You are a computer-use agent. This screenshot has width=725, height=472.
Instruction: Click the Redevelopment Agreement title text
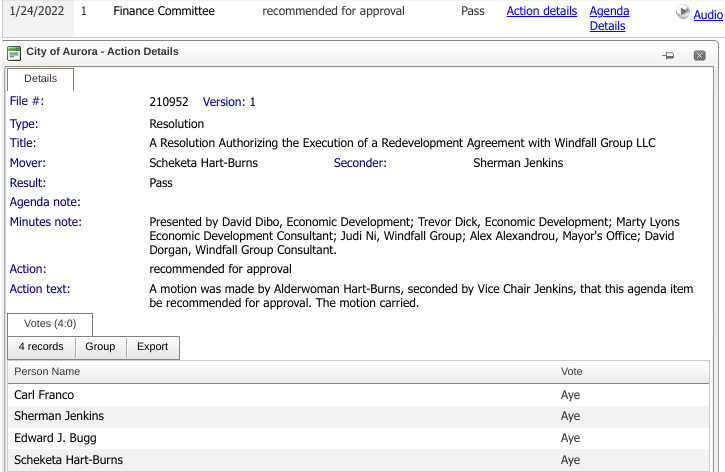pyautogui.click(x=402, y=143)
